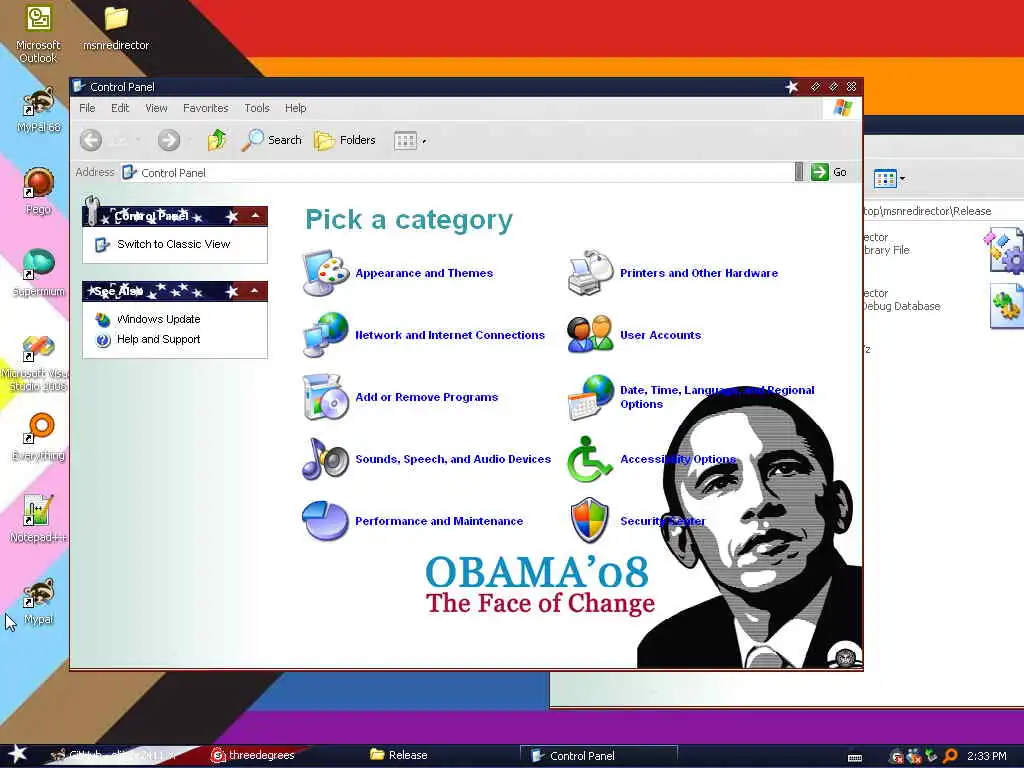The image size is (1024, 768).
Task: Open the Security Center shield icon
Action: click(x=591, y=520)
